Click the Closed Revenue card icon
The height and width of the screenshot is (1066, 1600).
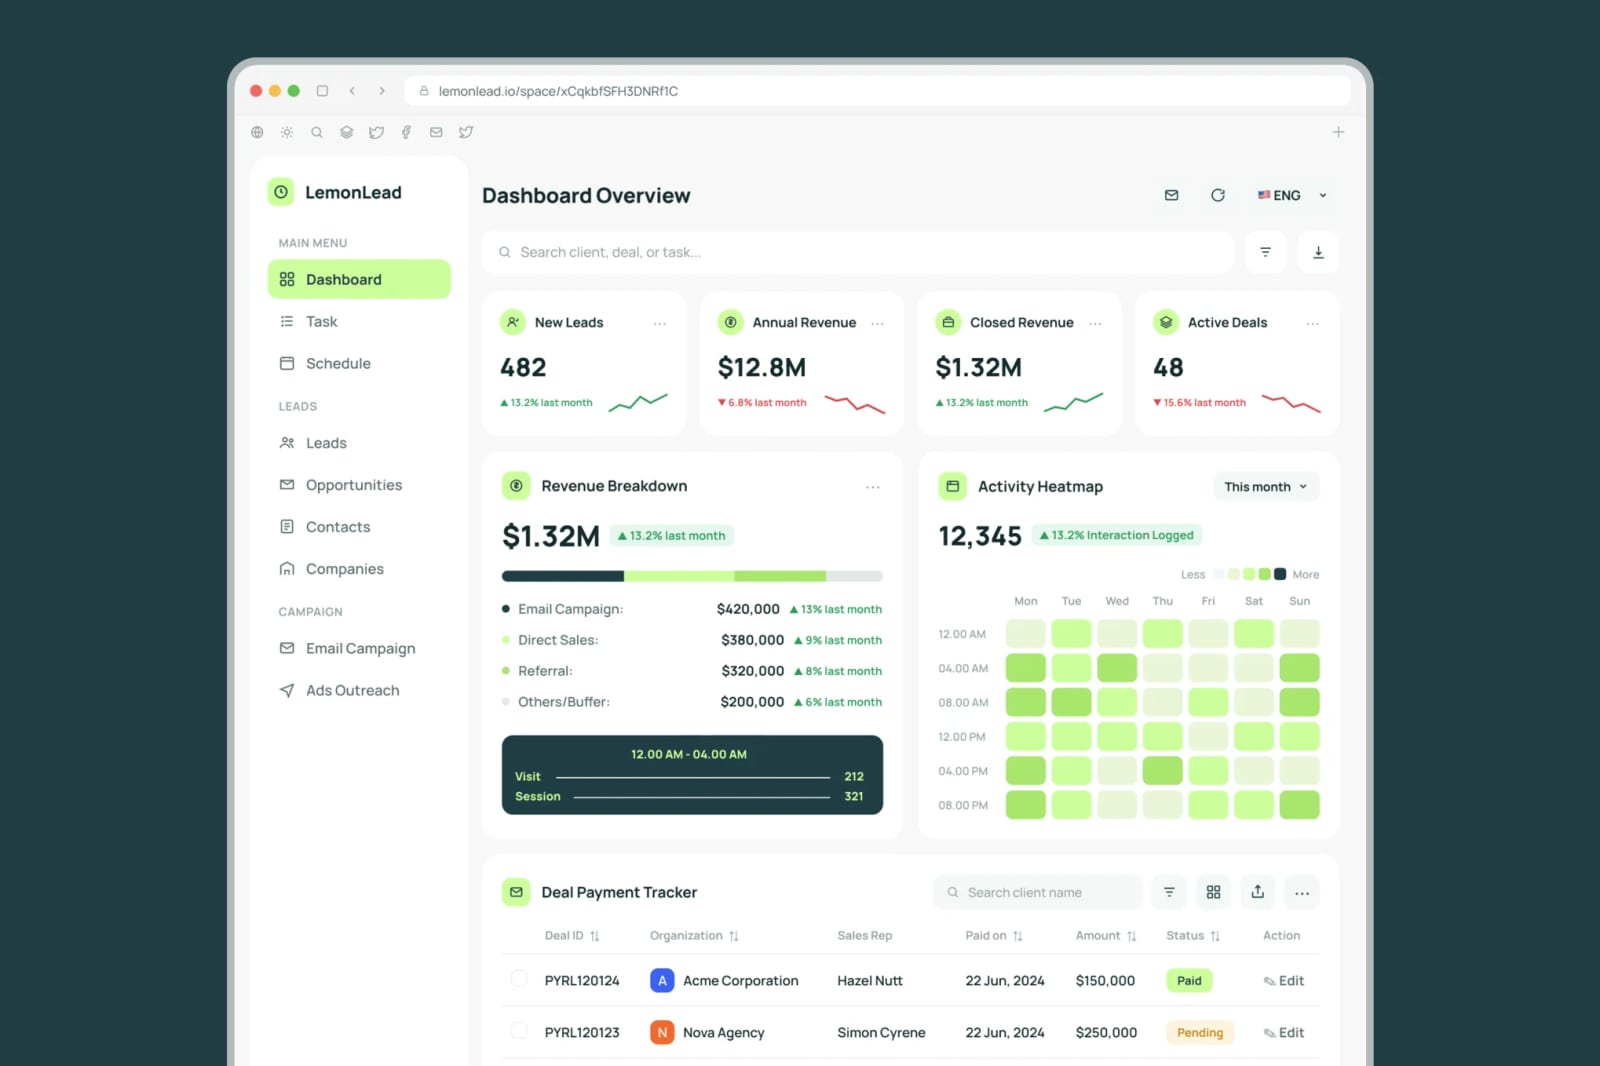[948, 322]
